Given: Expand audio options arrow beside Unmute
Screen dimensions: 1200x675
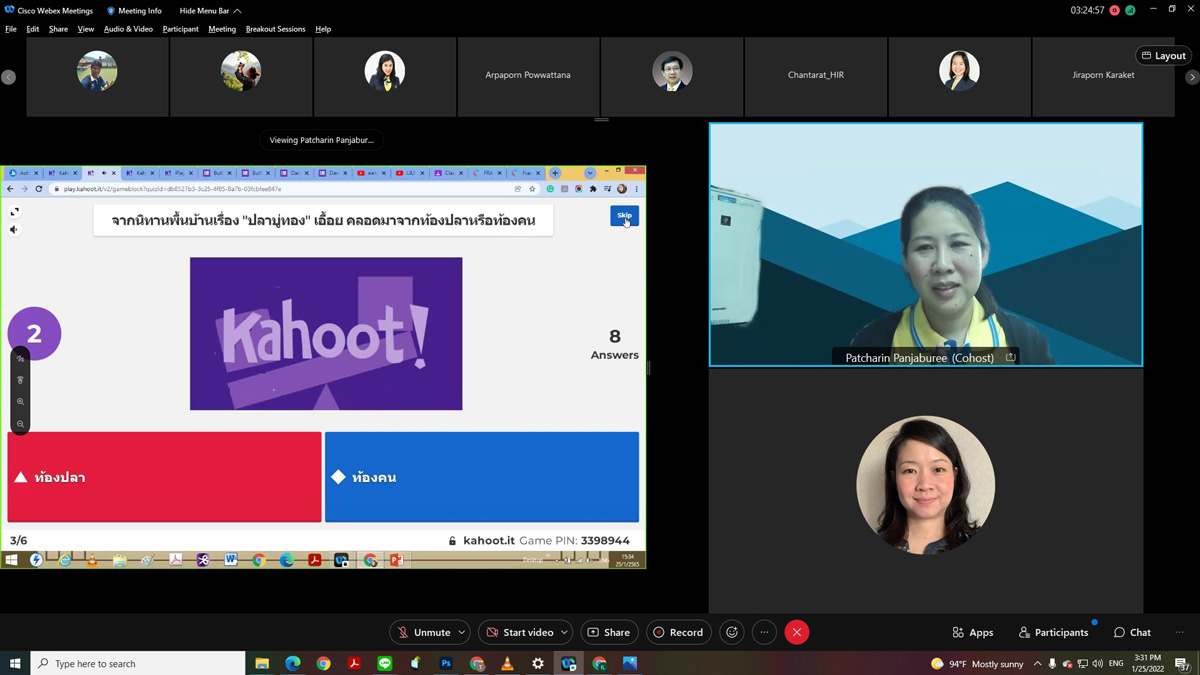Looking at the screenshot, I should [462, 632].
